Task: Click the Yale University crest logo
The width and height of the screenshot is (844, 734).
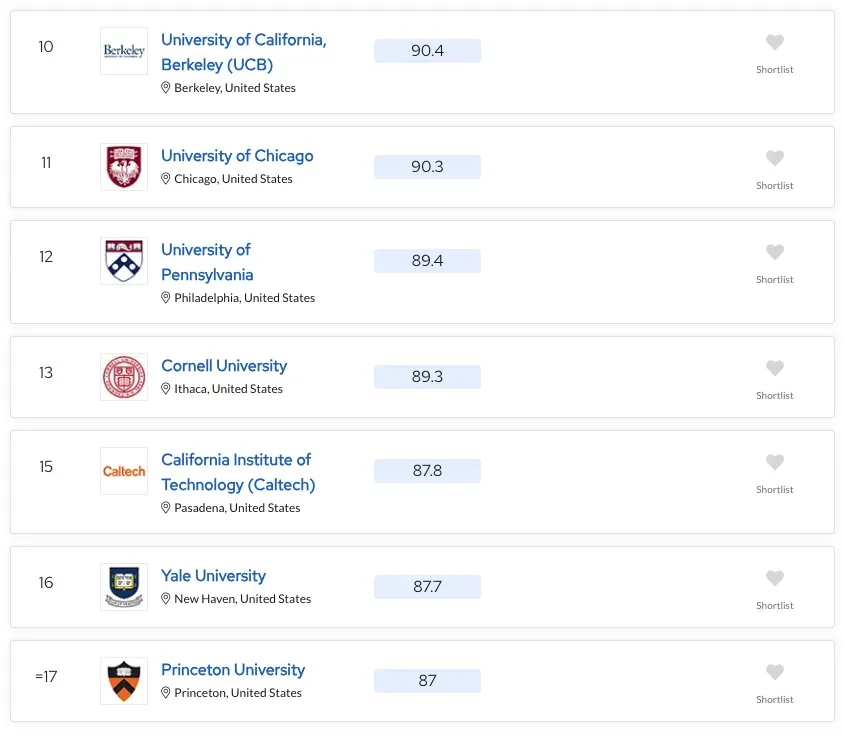Action: click(124, 587)
